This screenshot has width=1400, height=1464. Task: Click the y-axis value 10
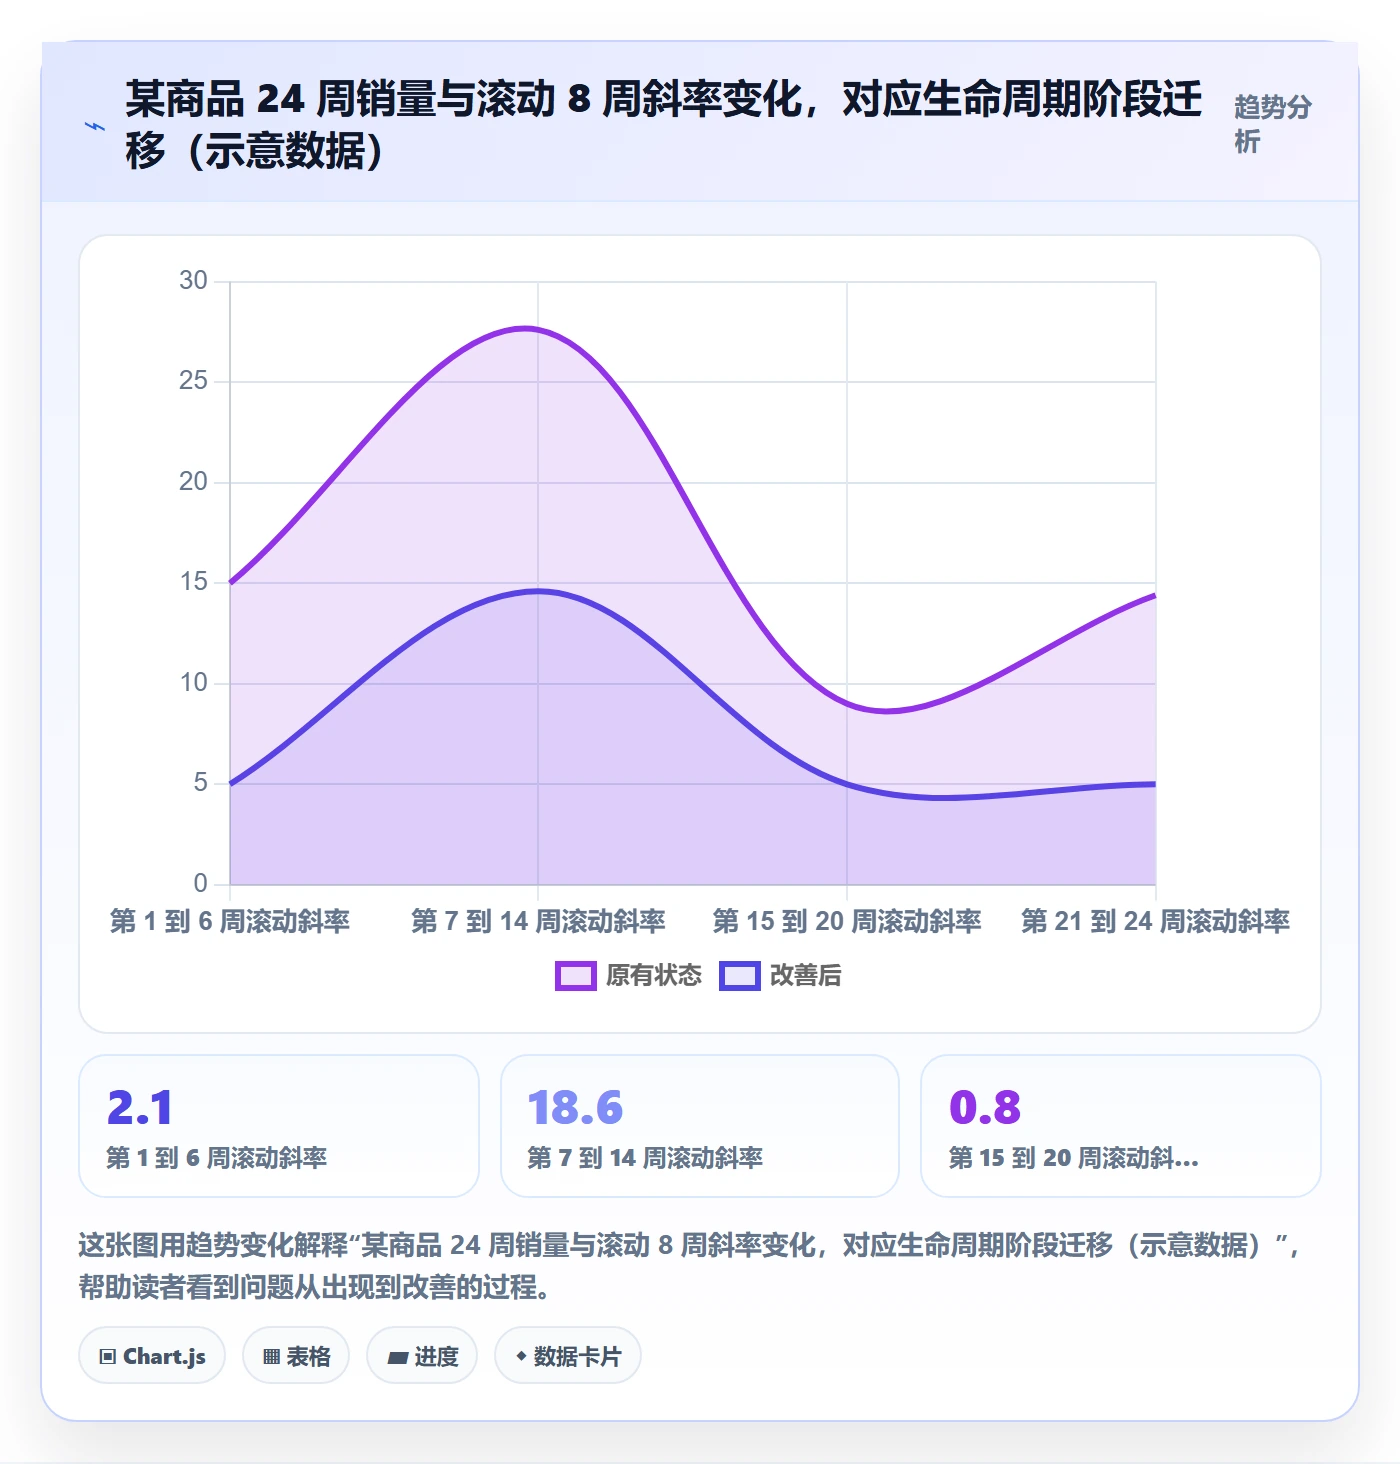coord(194,683)
